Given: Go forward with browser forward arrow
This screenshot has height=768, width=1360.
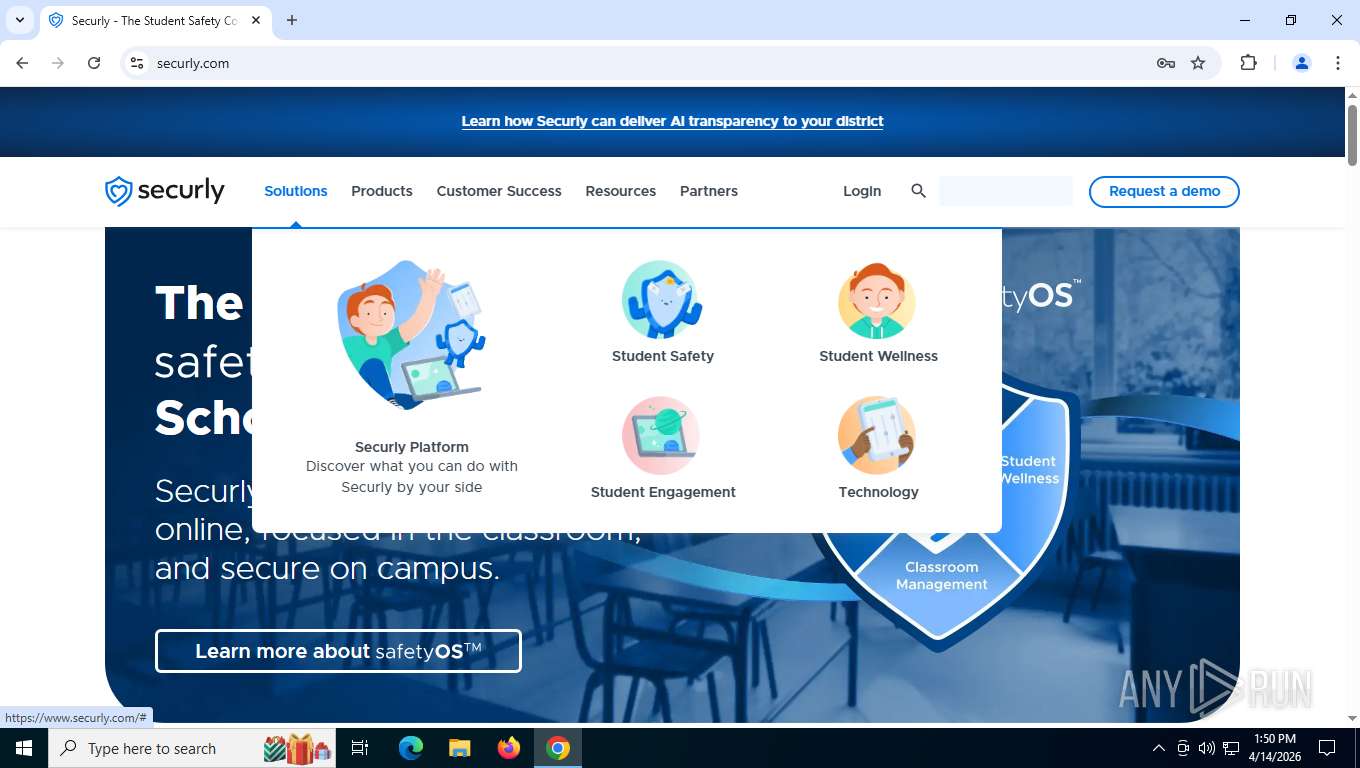Looking at the screenshot, I should click(58, 63).
